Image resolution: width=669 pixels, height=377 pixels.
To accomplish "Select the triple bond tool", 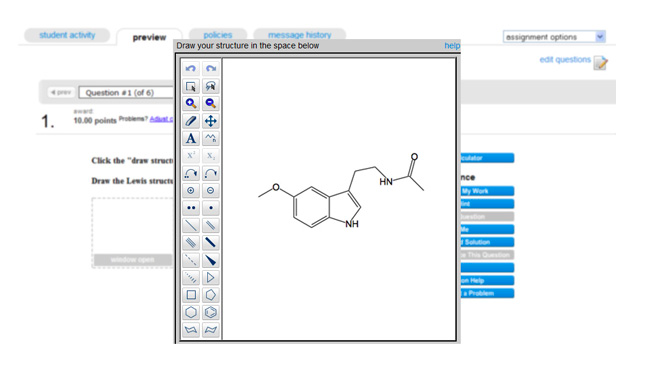I will coord(191,243).
